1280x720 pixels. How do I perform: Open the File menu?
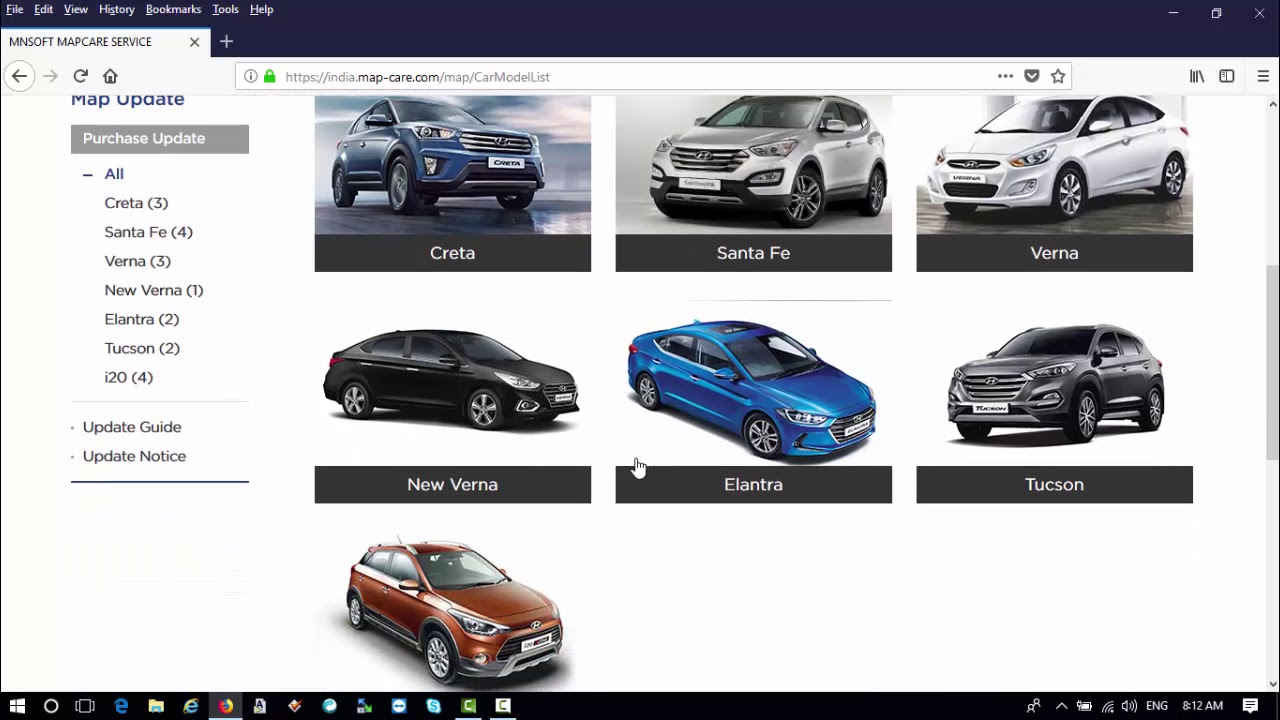[x=14, y=9]
